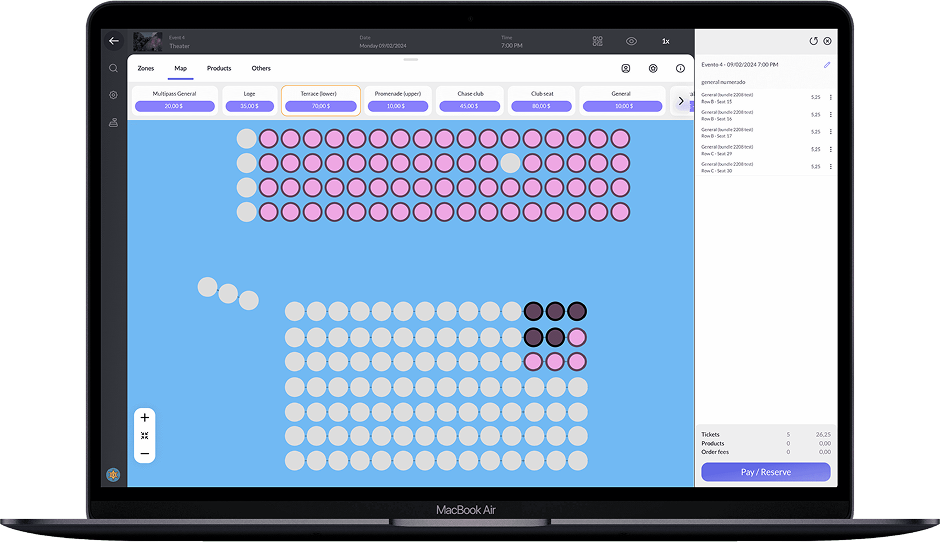Viewport: 940px width, 542px height.
Task: Click the reset order refresh icon
Action: (x=813, y=41)
